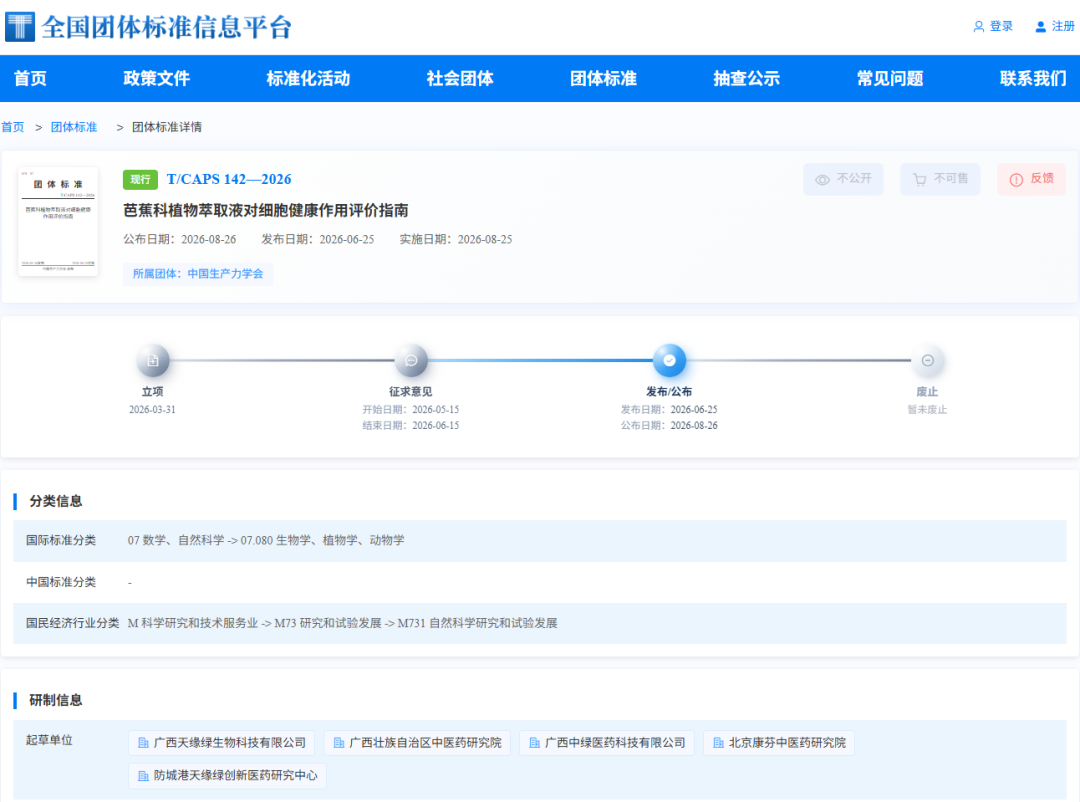1080x802 pixels.
Task: Click building icon beside 广西壮族自治区中医药研究院
Action: tap(339, 743)
